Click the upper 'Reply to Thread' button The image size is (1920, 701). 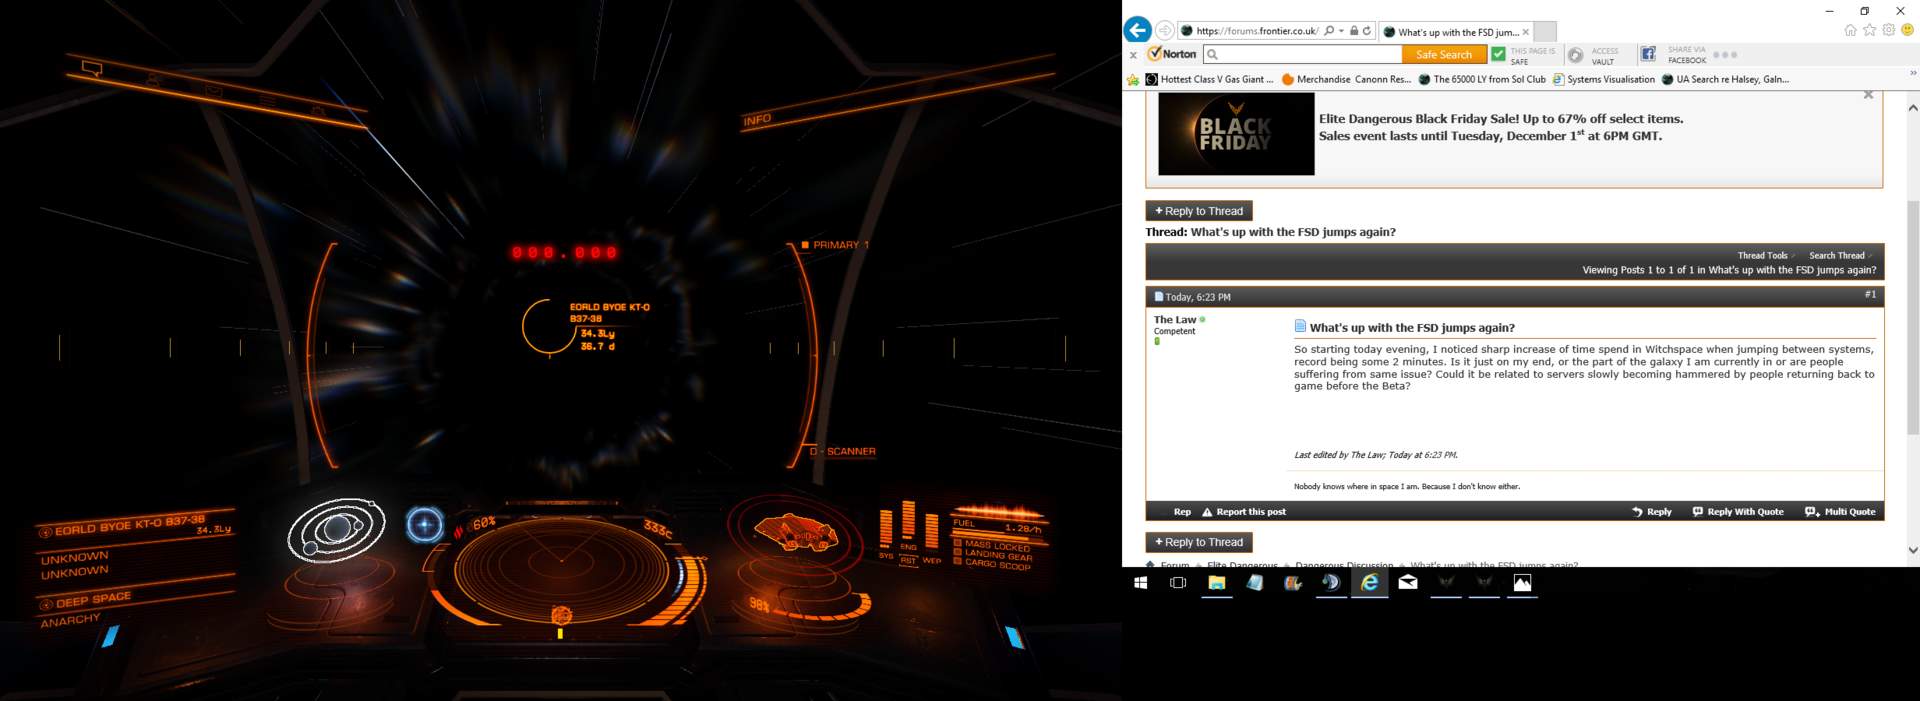(1199, 211)
